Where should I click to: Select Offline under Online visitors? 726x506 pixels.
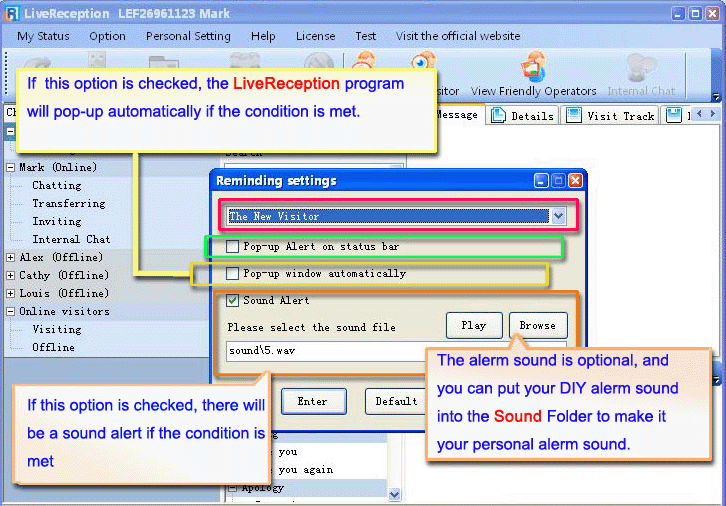[53, 348]
